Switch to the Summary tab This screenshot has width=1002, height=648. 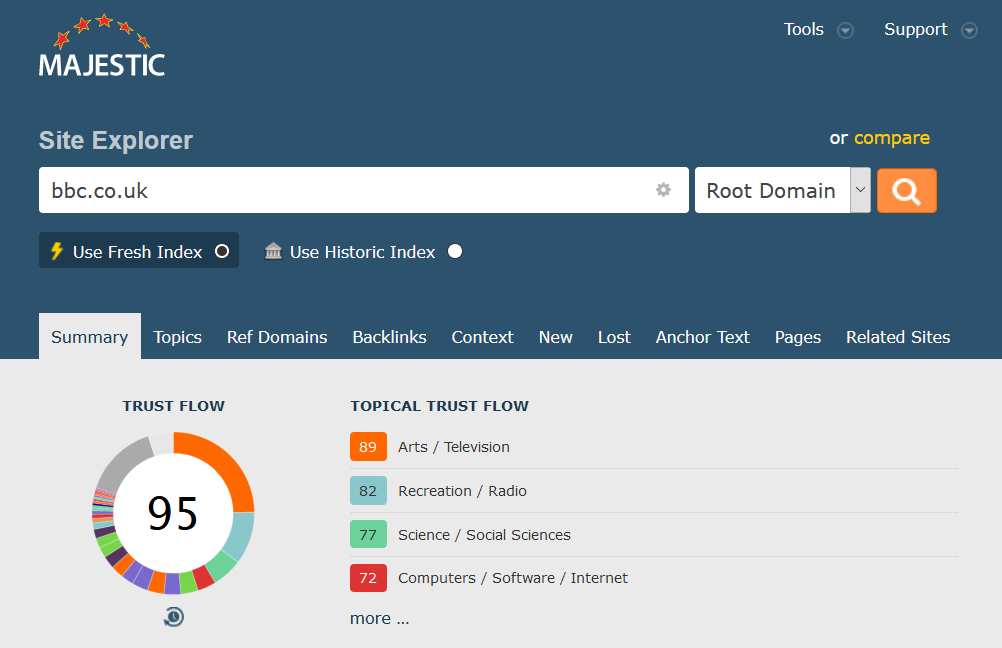click(89, 336)
